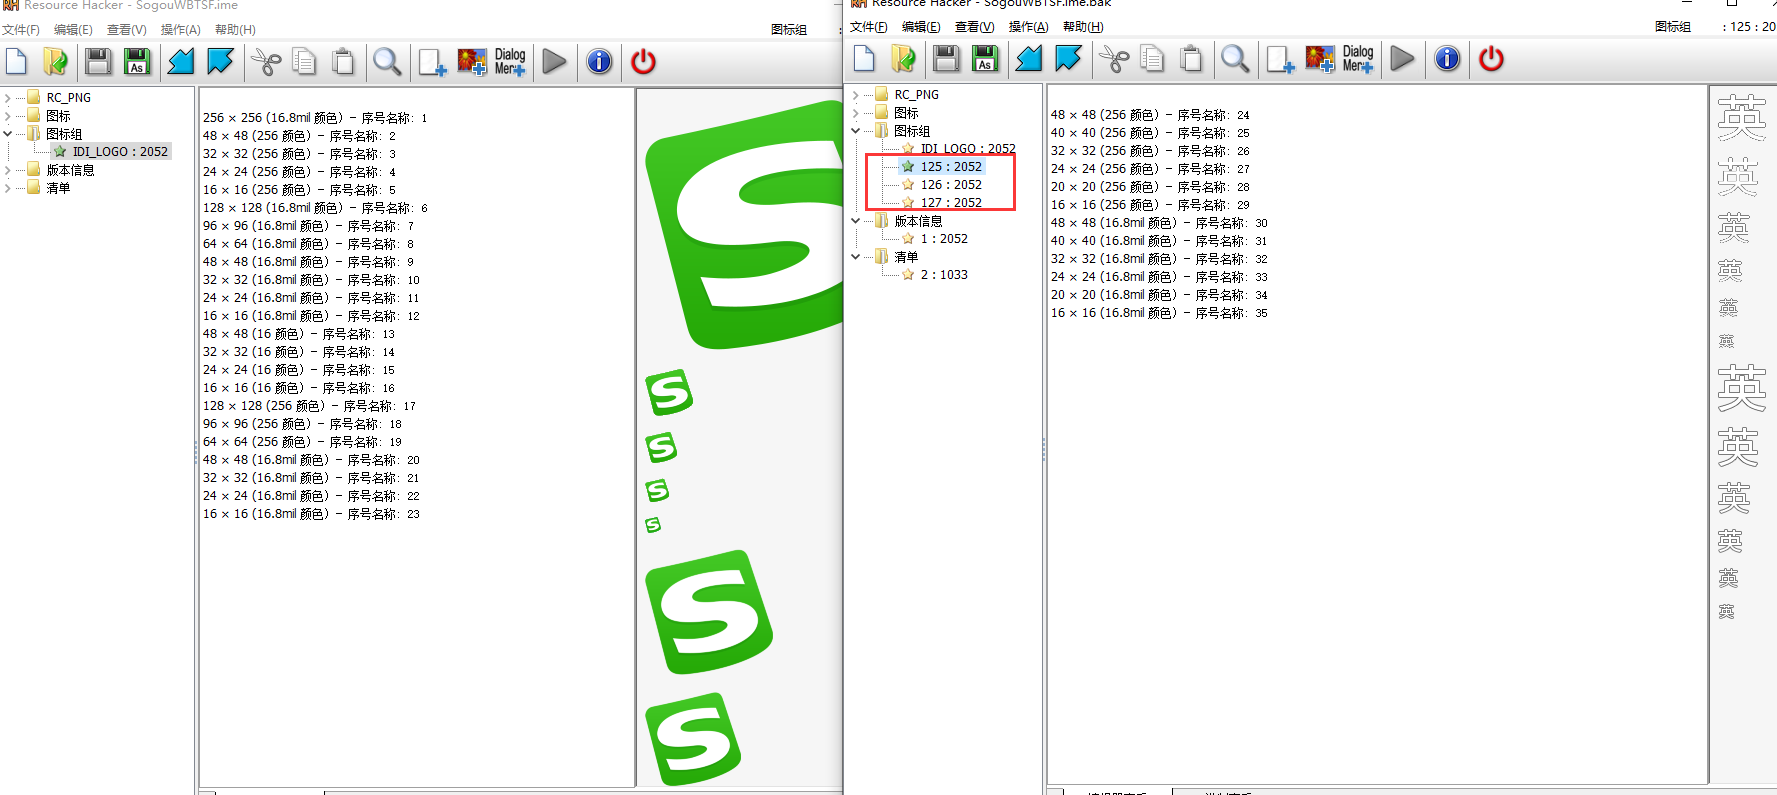Click New file icon in left window toolbar
The image size is (1777, 795).
pyautogui.click(x=17, y=62)
